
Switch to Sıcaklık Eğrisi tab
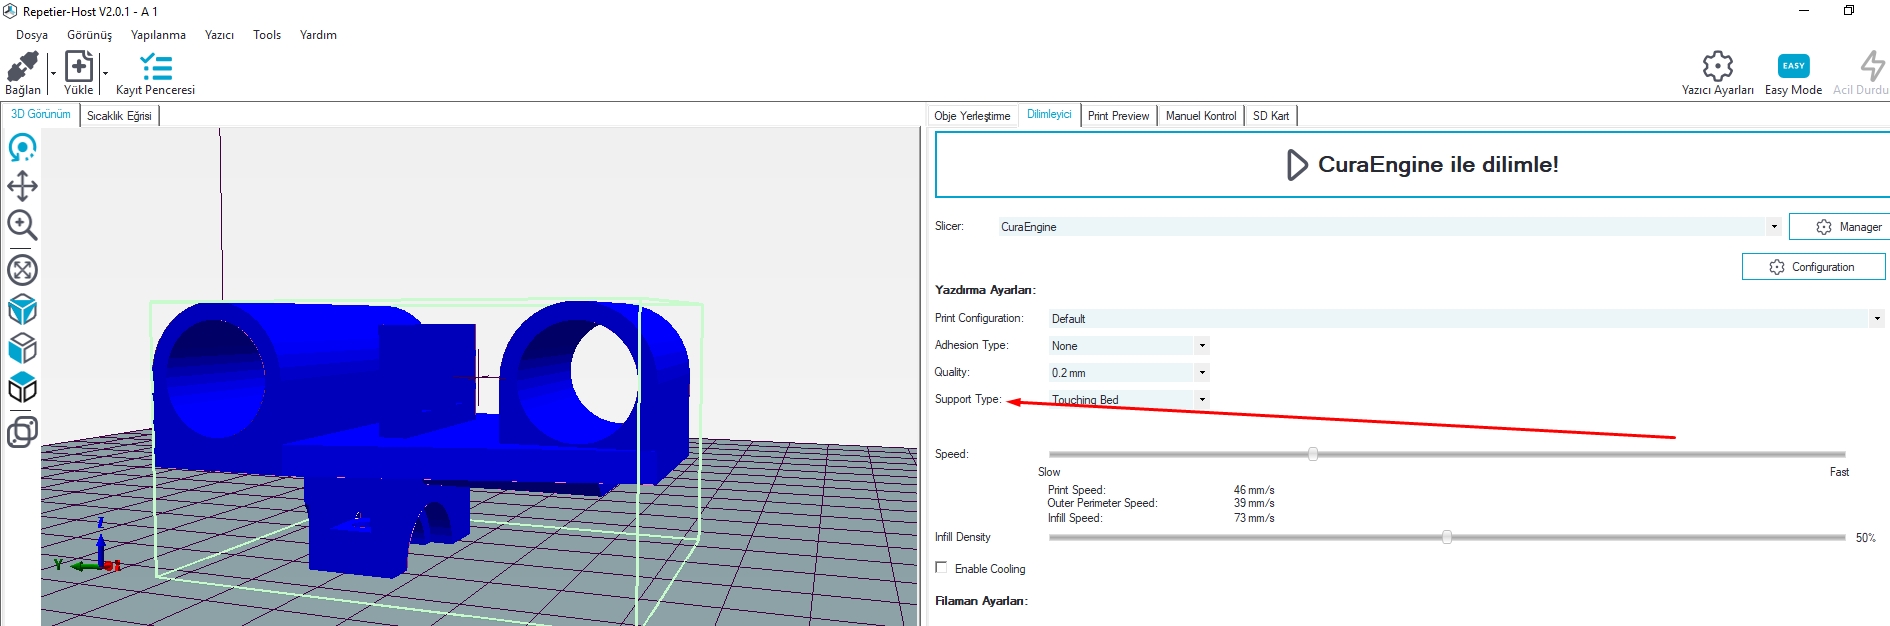119,116
